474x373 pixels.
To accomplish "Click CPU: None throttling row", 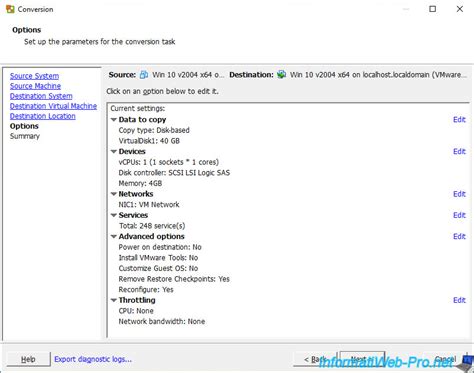I will click(x=136, y=311).
